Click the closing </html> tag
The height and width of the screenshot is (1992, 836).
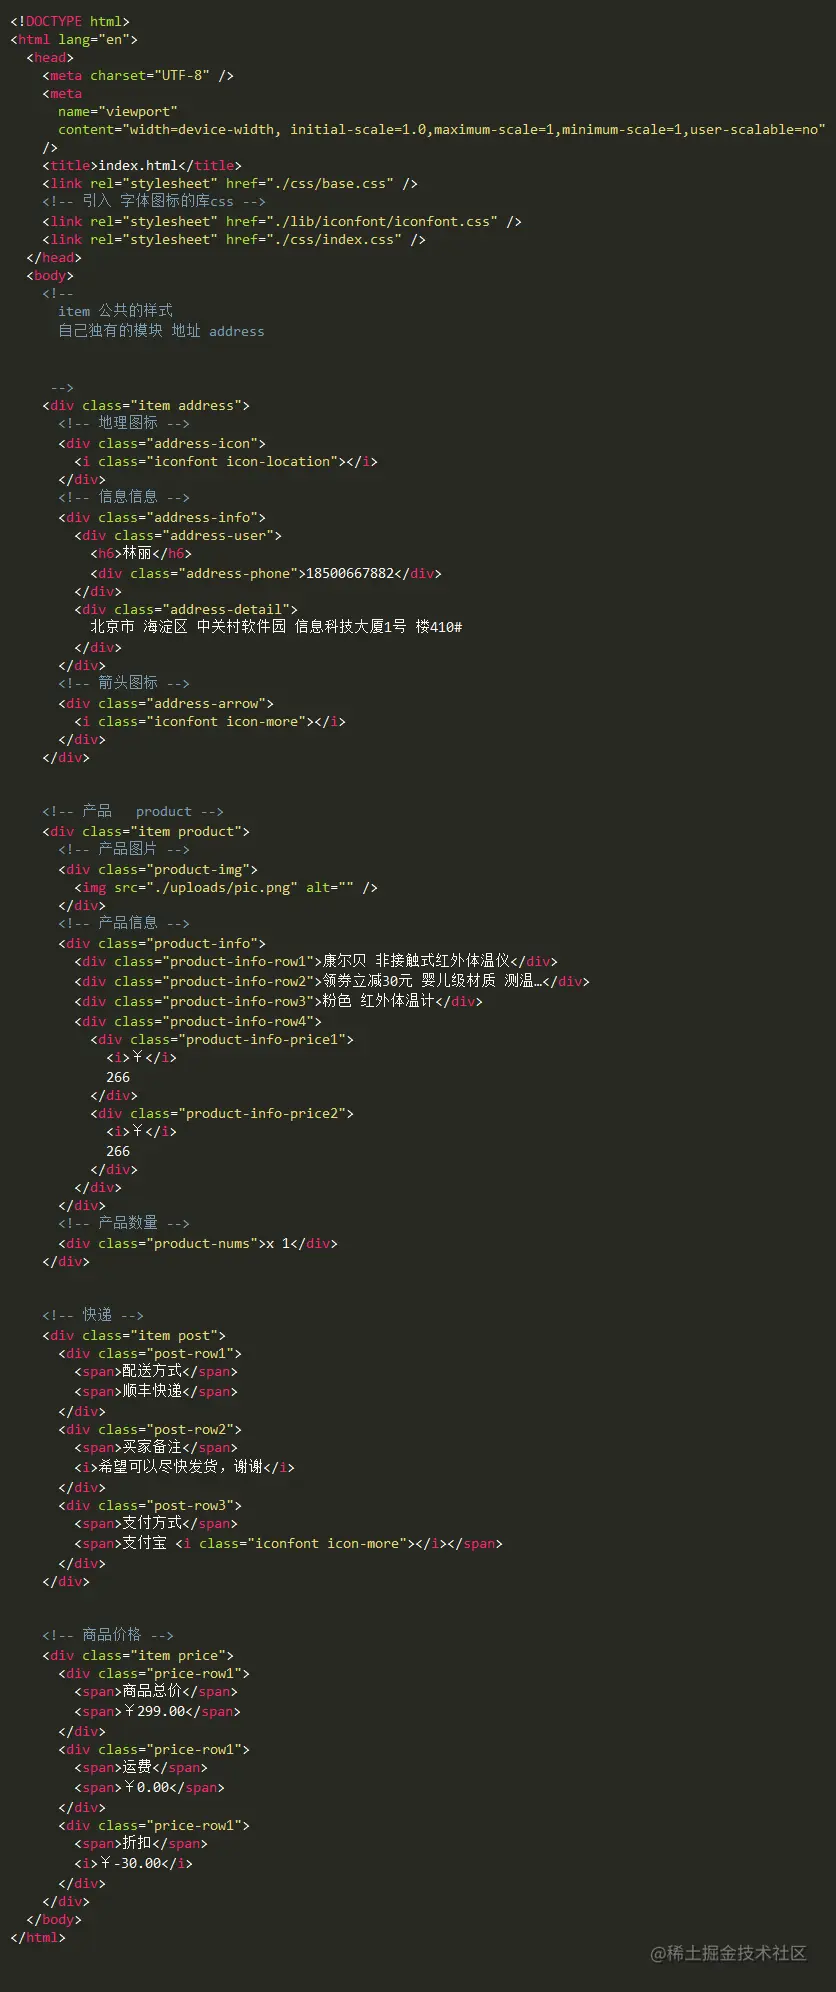[38, 1937]
